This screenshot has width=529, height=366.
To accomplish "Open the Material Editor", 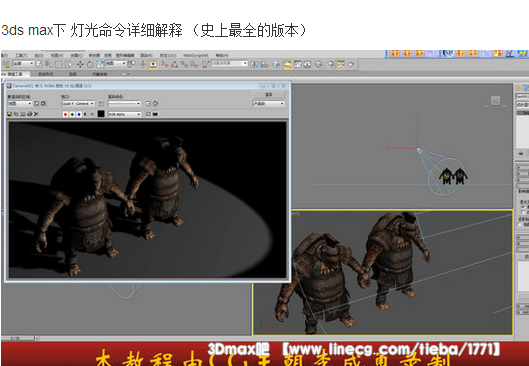I will [319, 64].
